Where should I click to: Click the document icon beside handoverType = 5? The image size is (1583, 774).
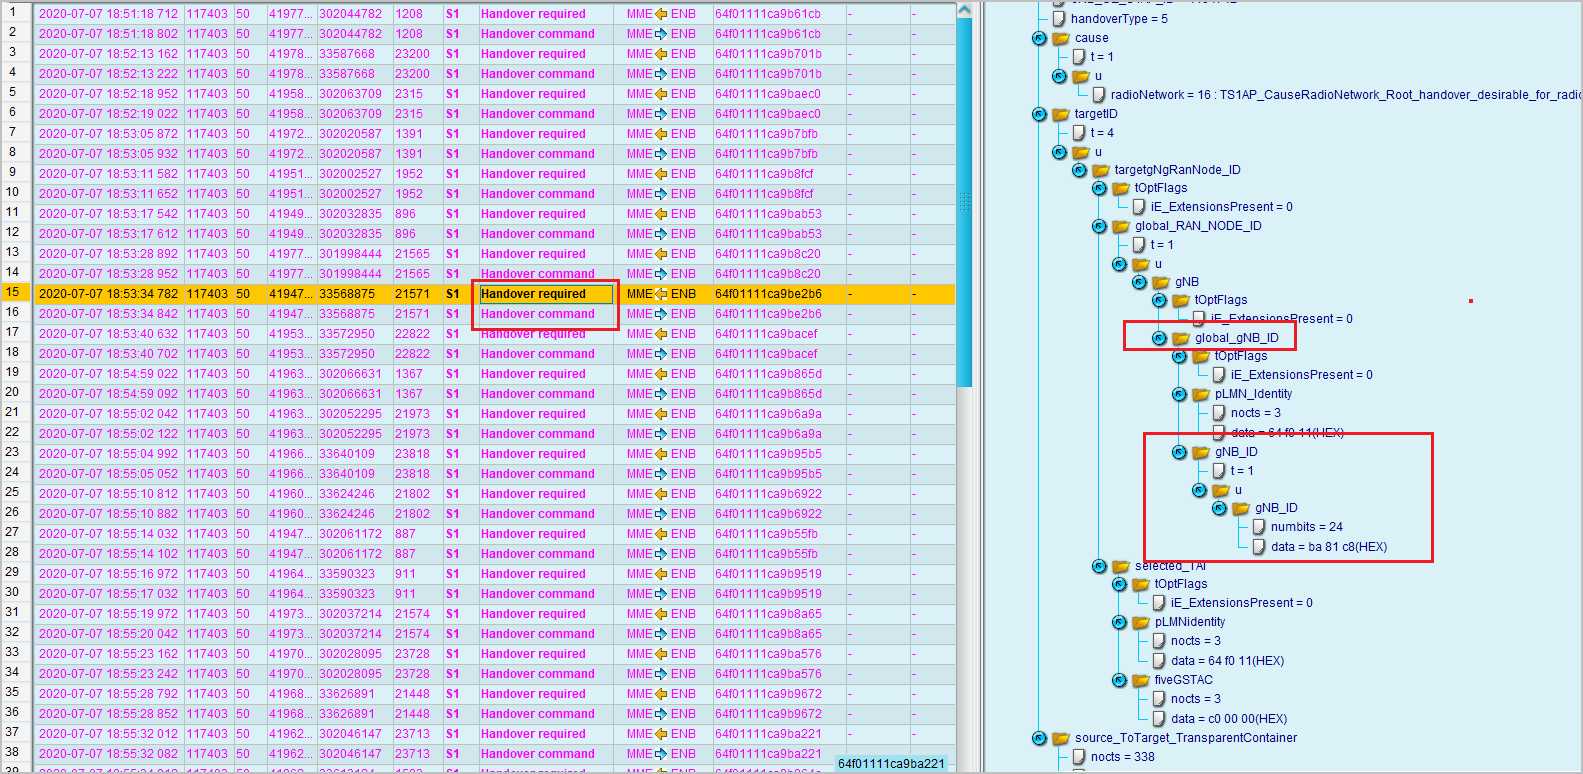[x=1058, y=19]
